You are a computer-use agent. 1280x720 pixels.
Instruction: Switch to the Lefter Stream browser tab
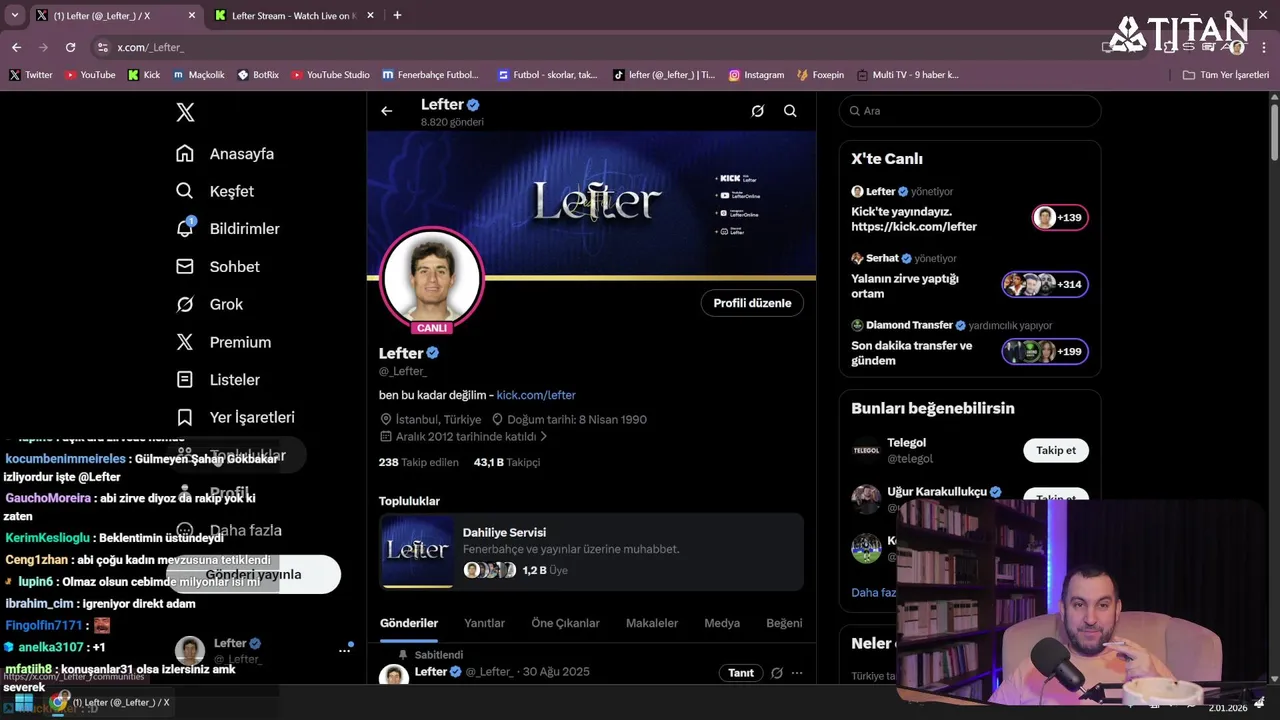294,15
